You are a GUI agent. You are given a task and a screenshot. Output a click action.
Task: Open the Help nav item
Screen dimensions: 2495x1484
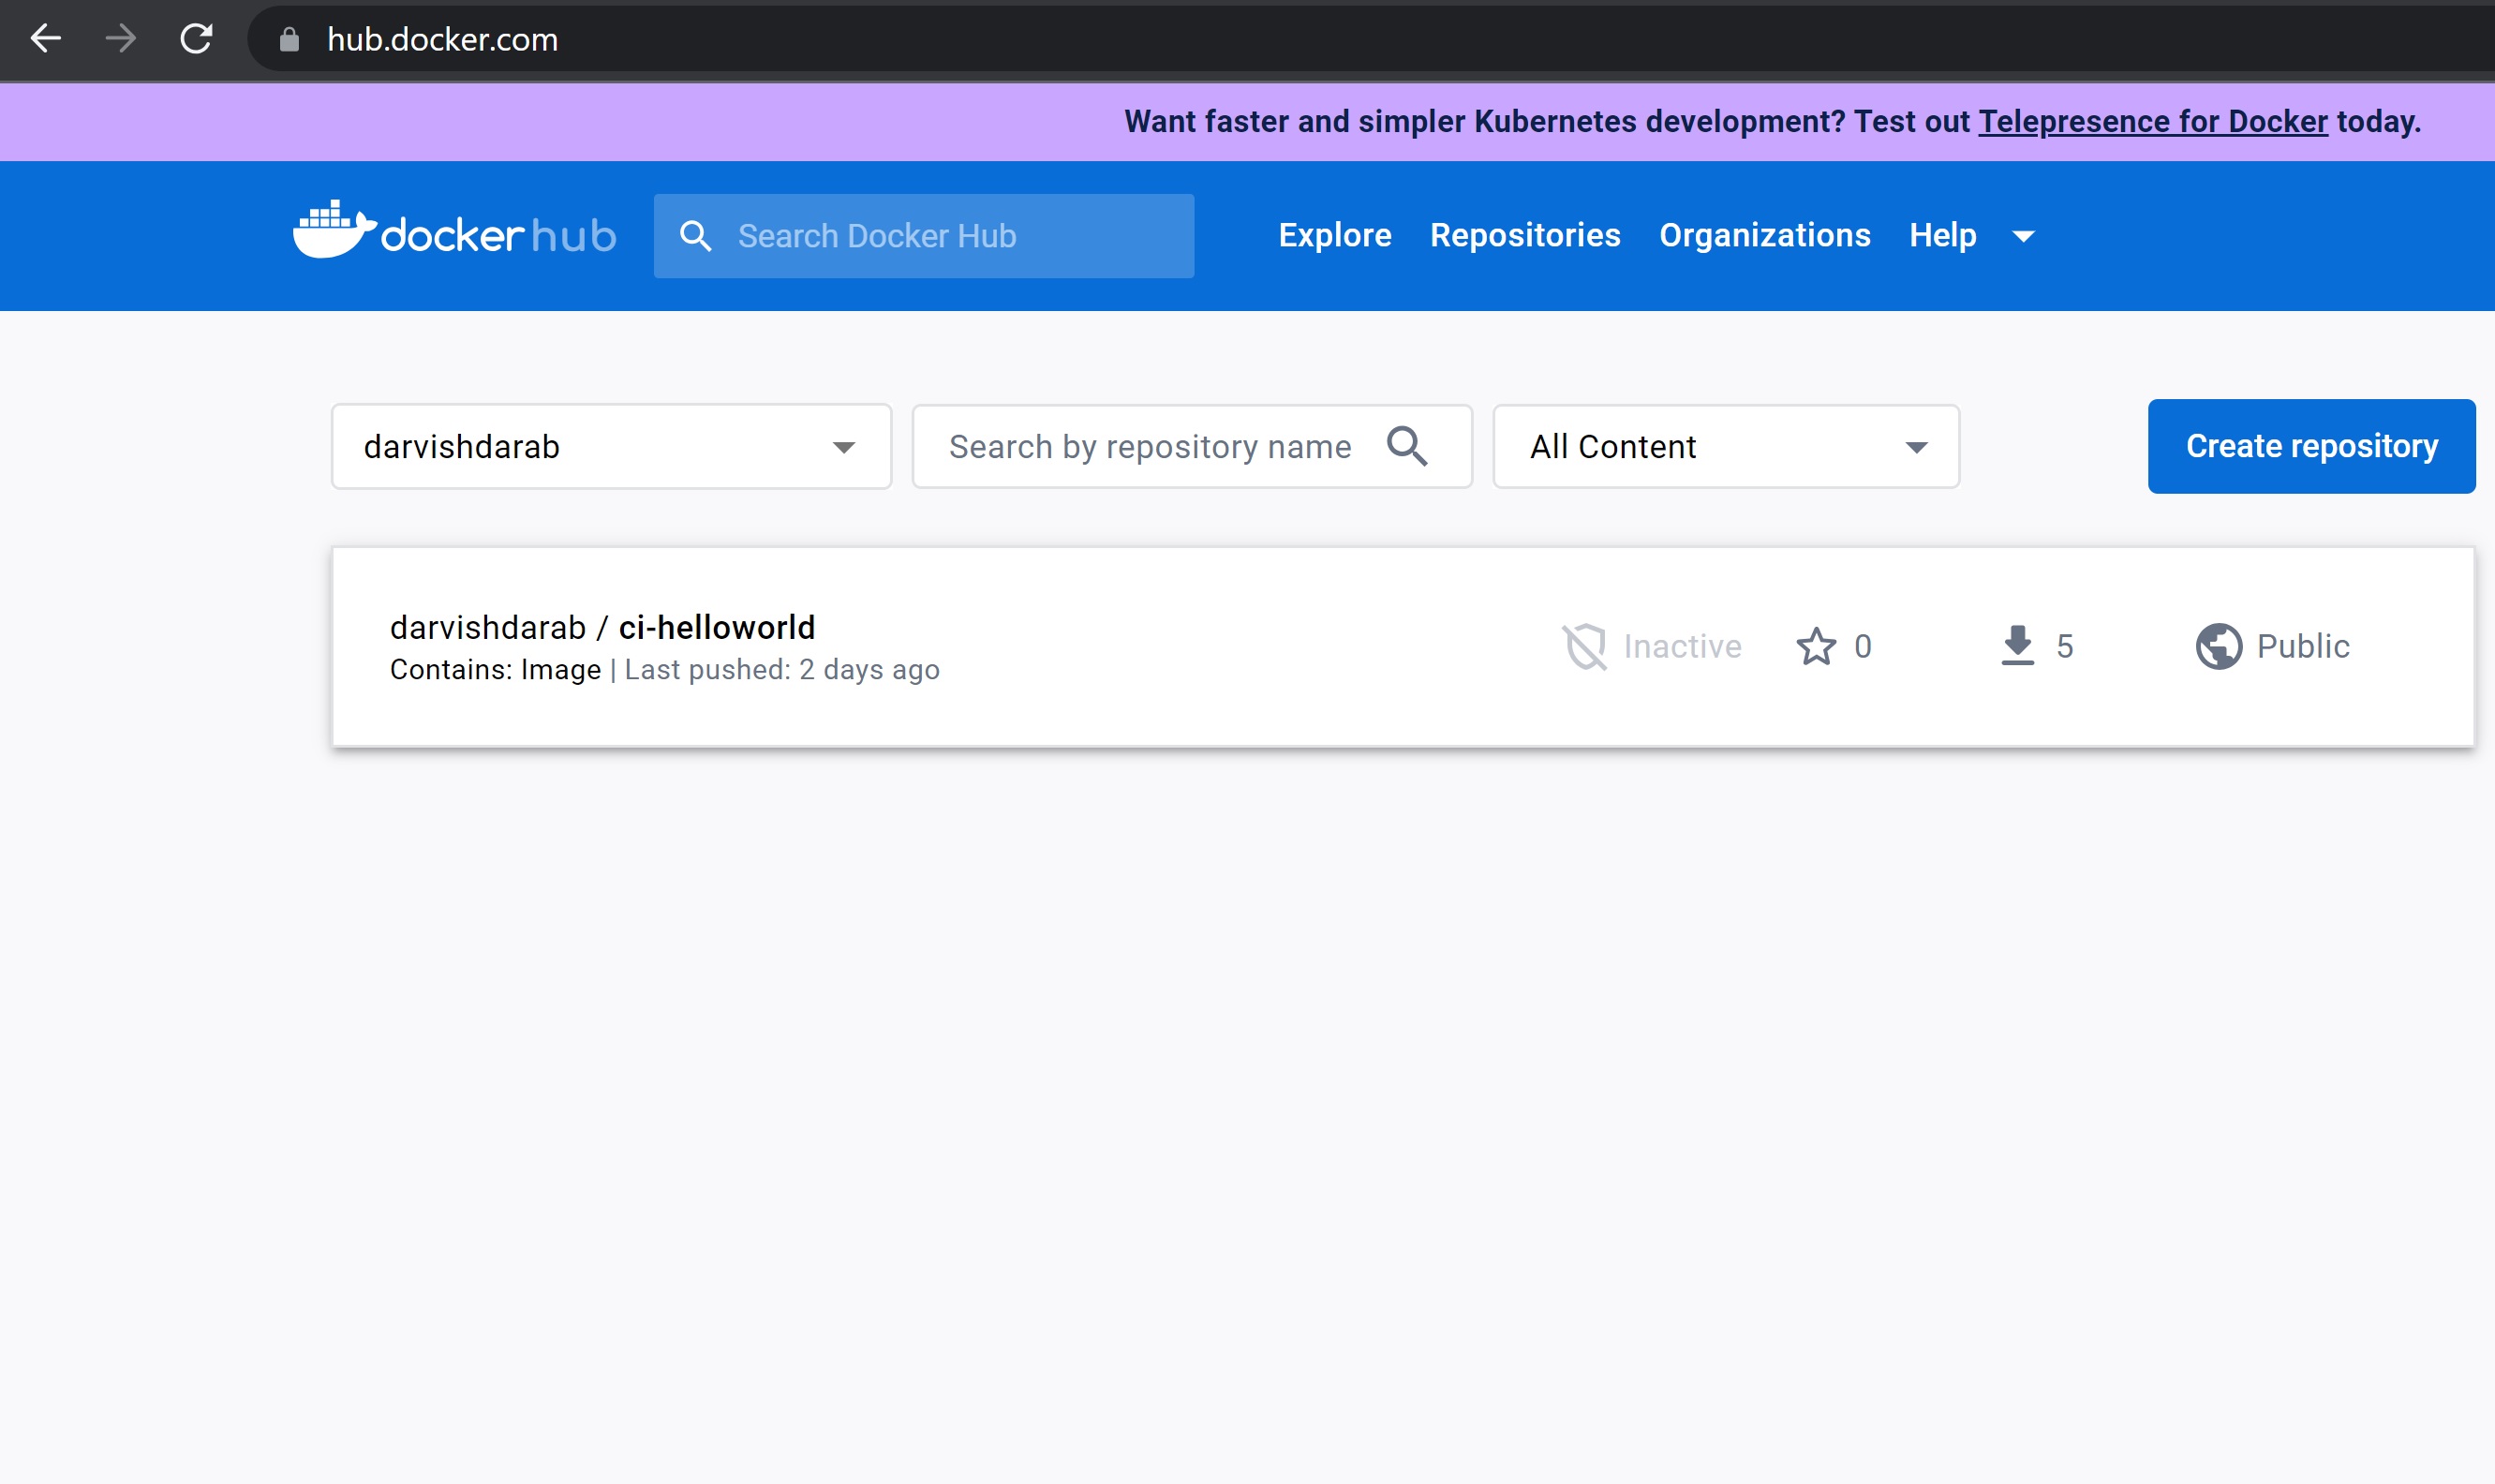coord(1942,235)
